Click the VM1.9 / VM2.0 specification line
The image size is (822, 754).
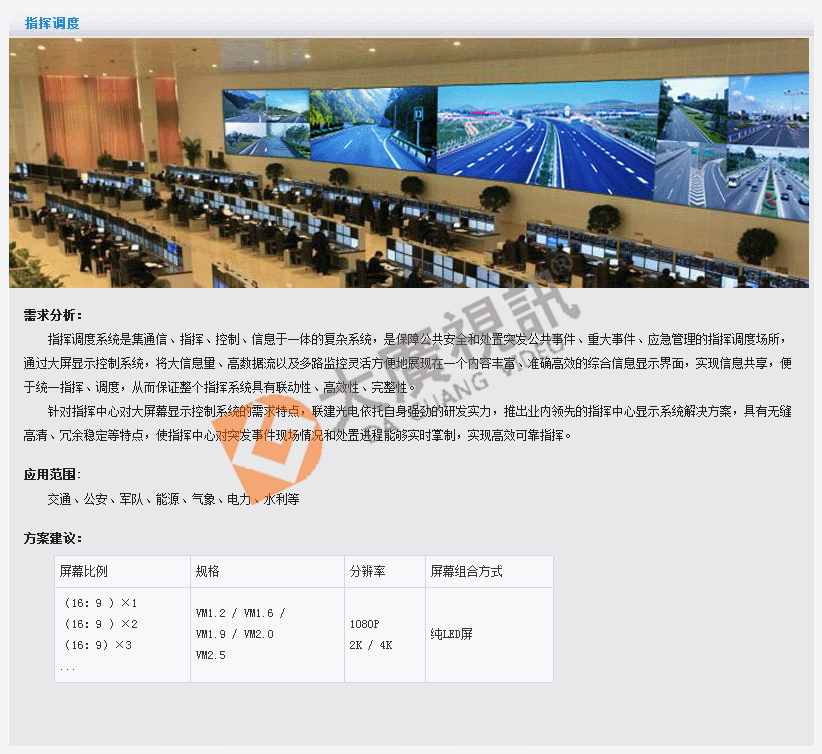234,634
